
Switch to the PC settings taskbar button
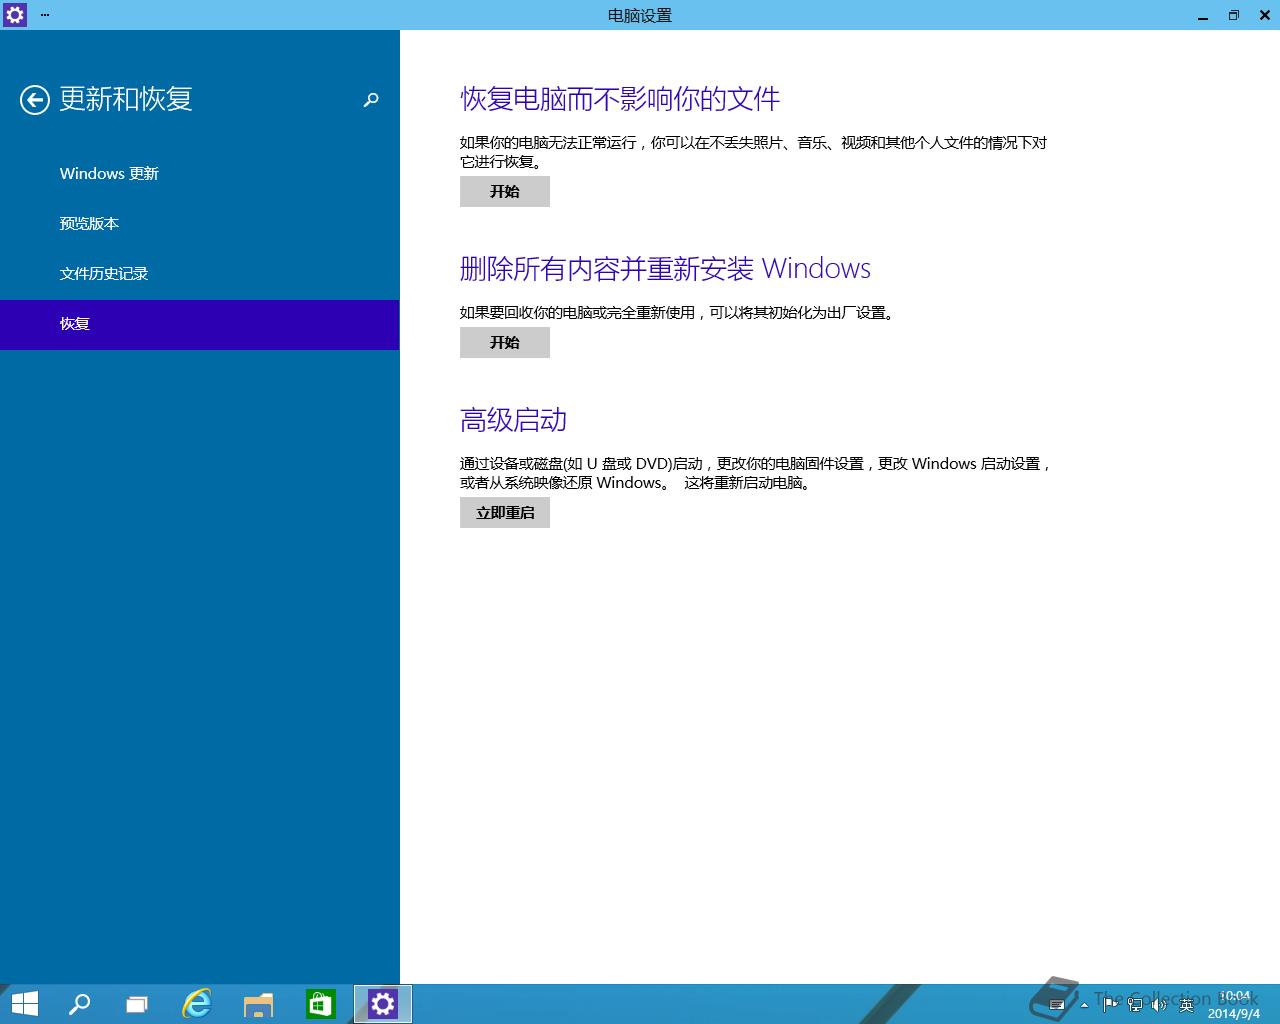pyautogui.click(x=383, y=1004)
